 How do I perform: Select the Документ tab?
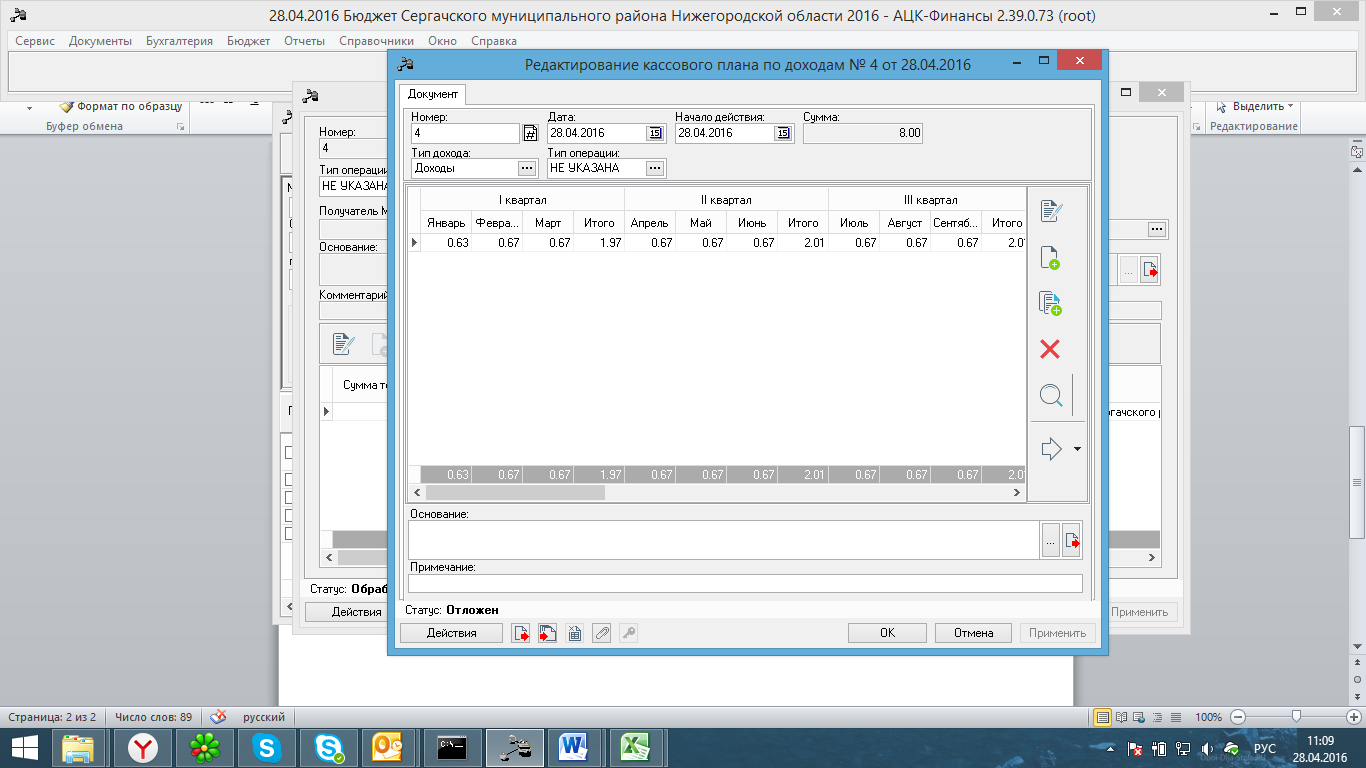click(433, 94)
